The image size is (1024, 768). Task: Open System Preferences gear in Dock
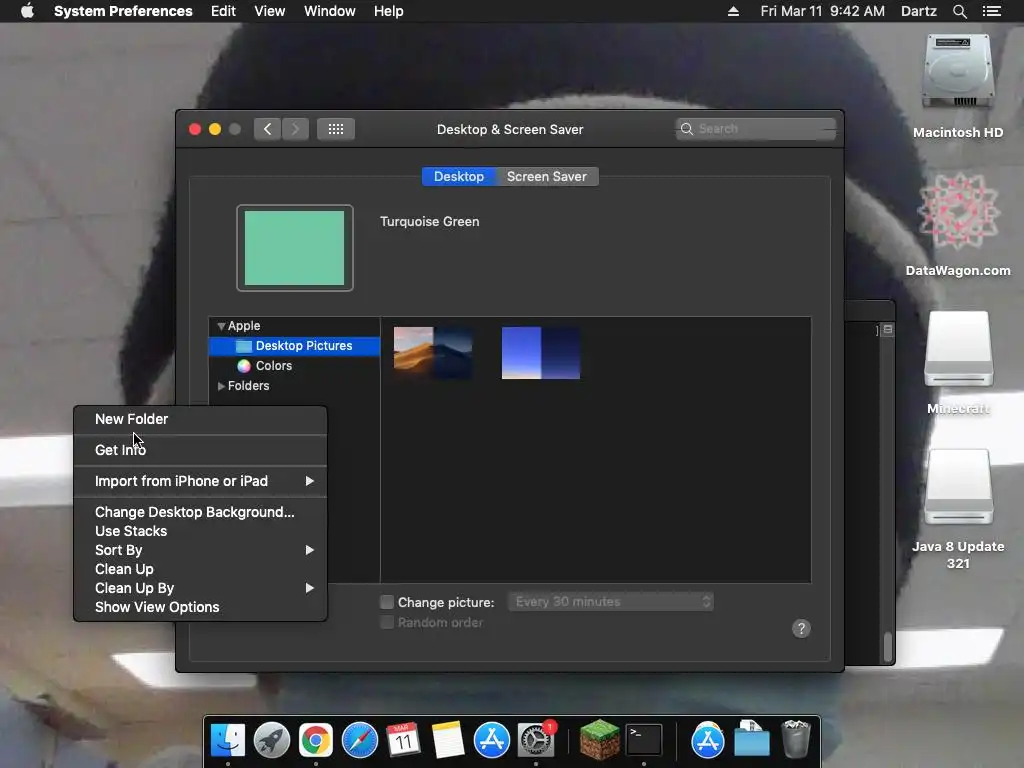pos(536,741)
